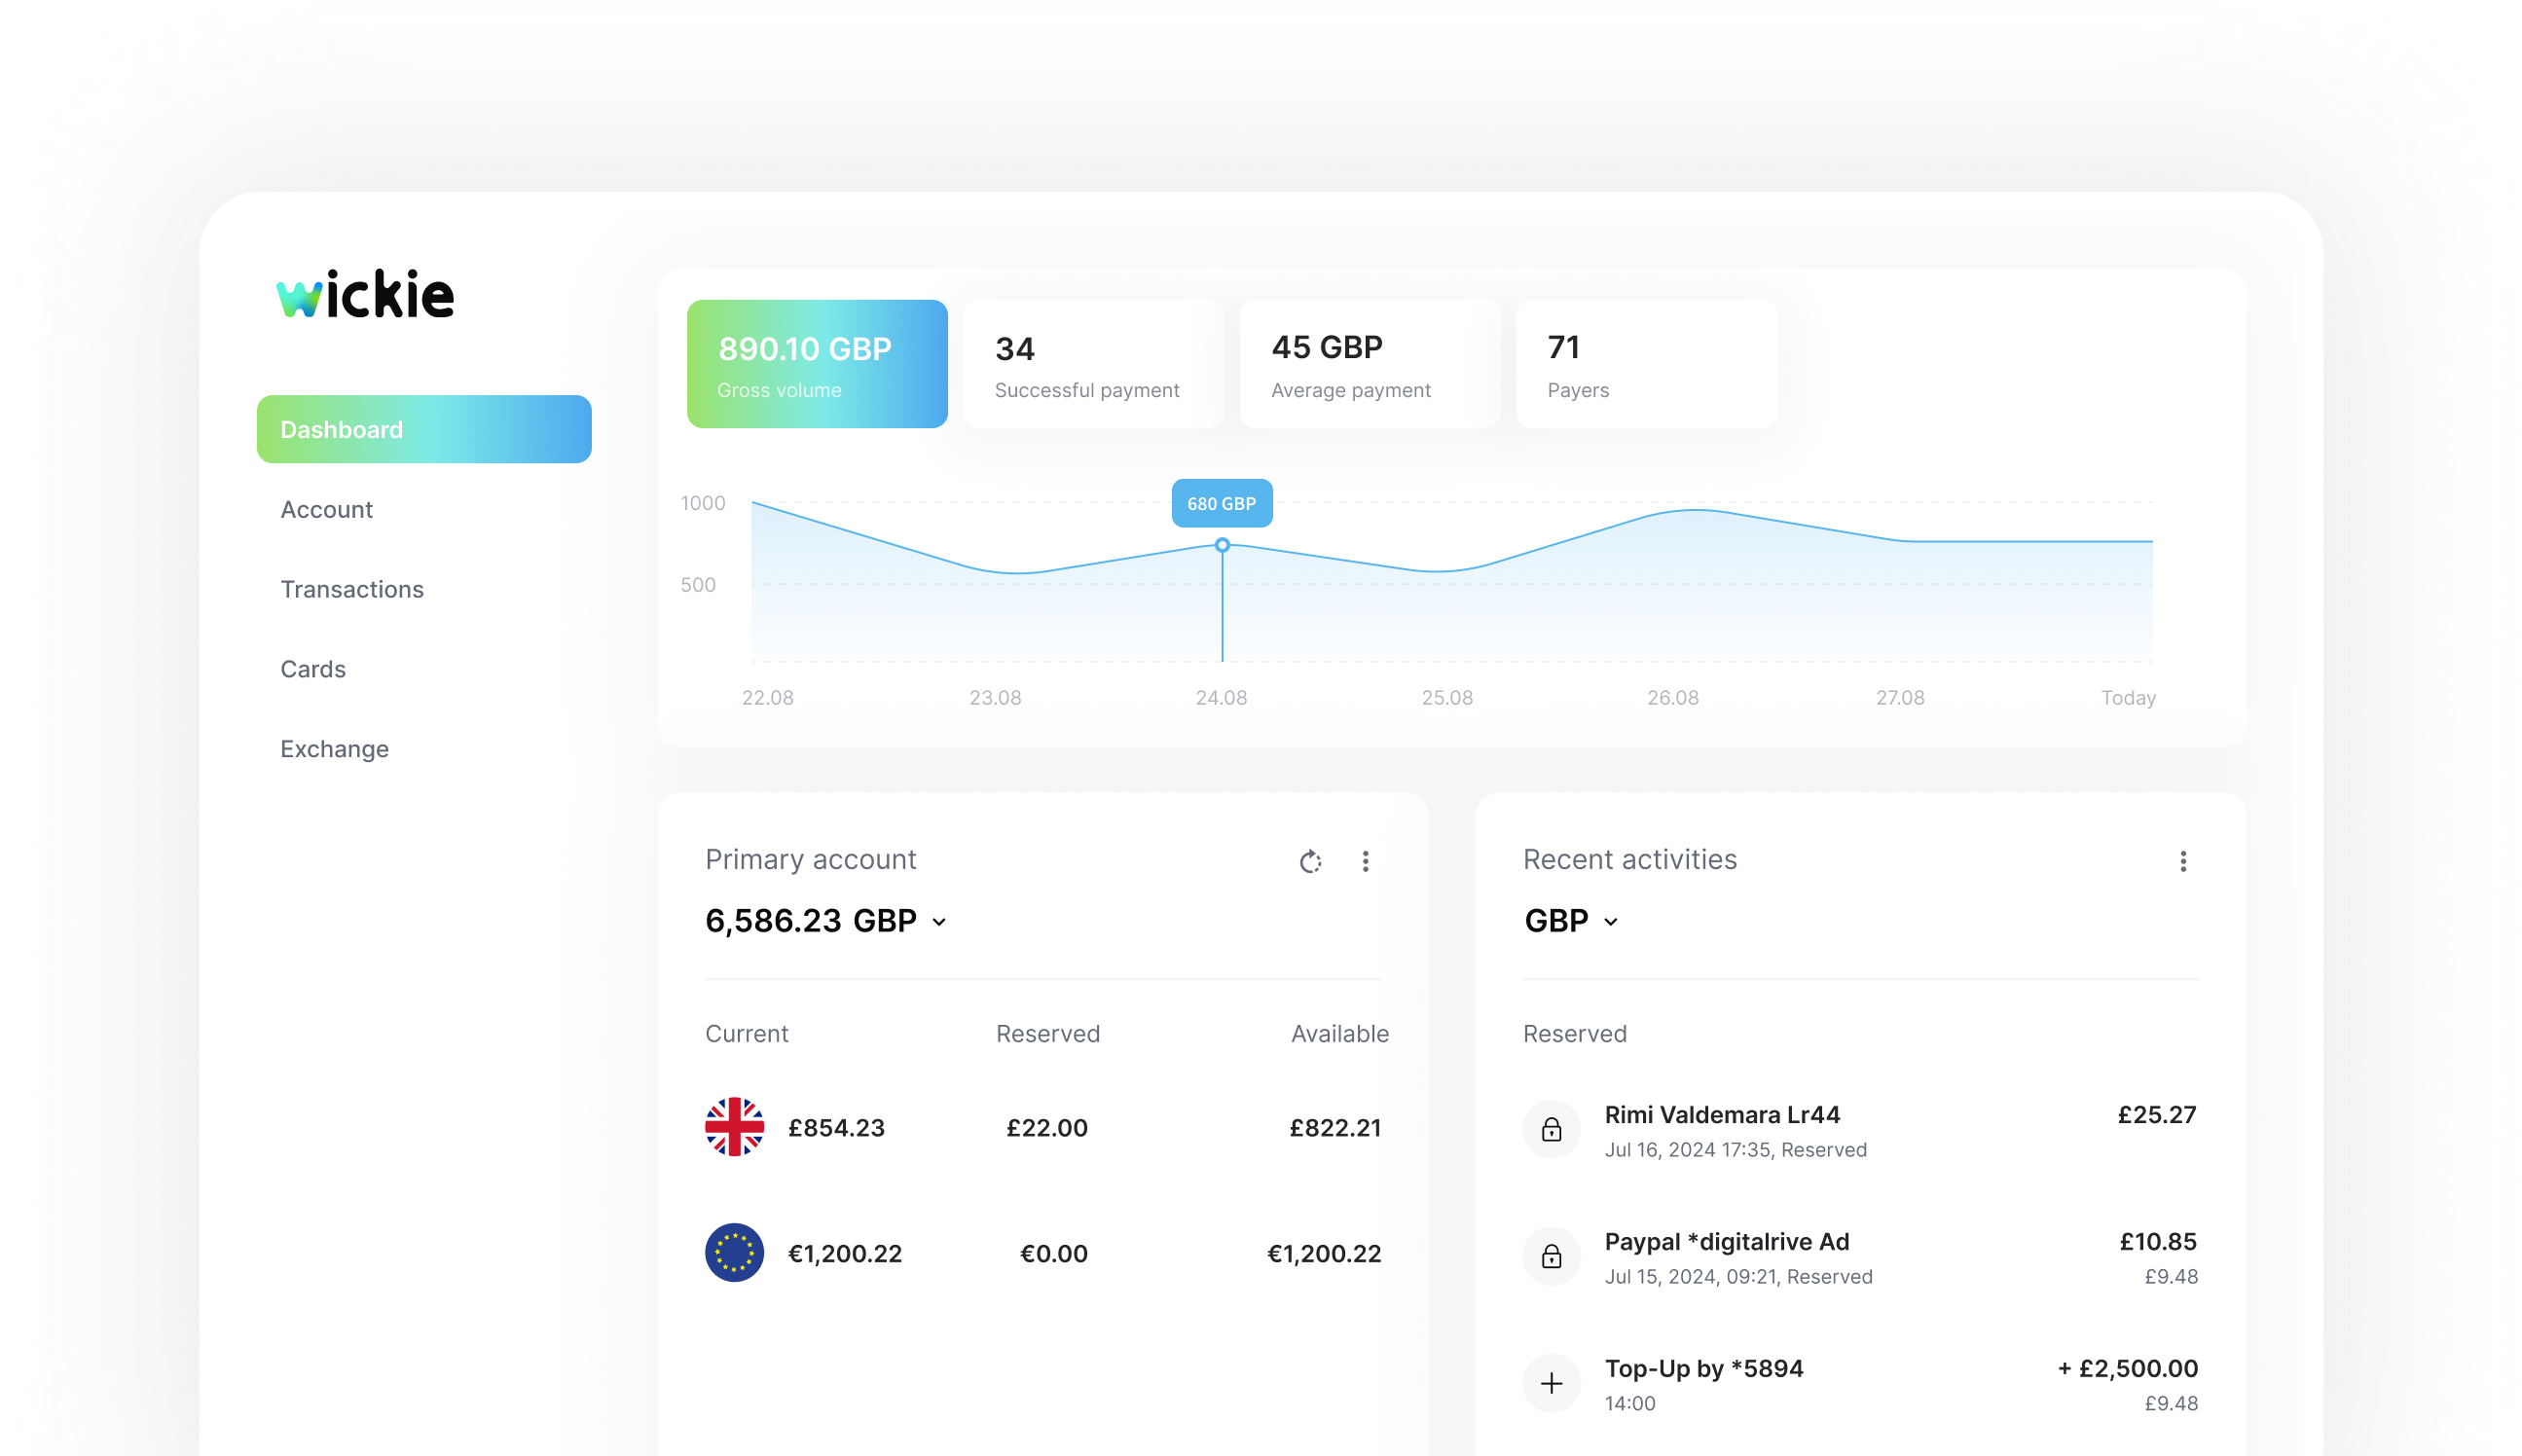Select the 71 Payers card

click(x=1646, y=364)
